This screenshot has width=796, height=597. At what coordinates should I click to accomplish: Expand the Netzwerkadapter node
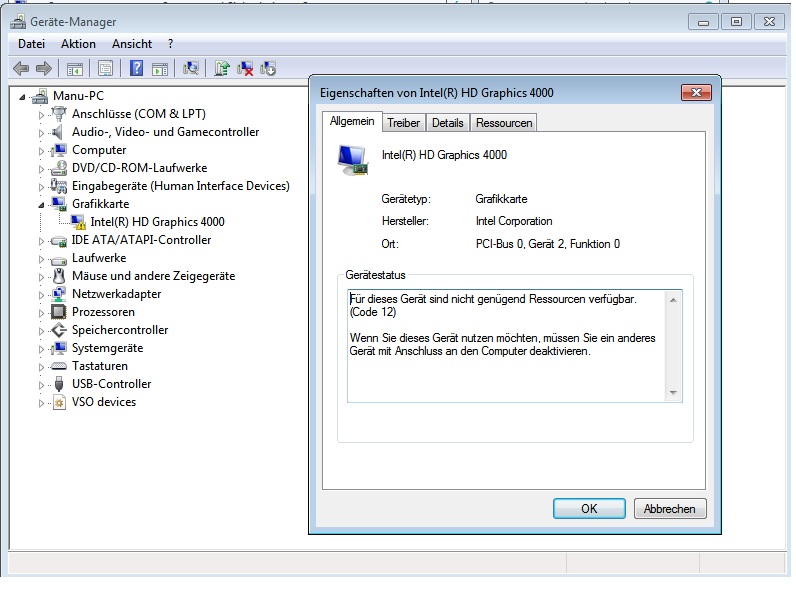click(41, 295)
